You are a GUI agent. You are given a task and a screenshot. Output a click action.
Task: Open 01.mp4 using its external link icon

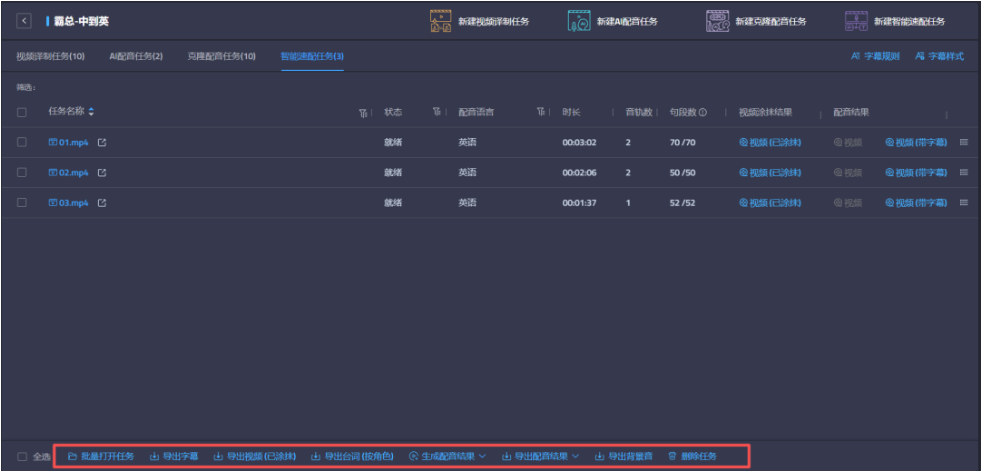[x=102, y=143]
